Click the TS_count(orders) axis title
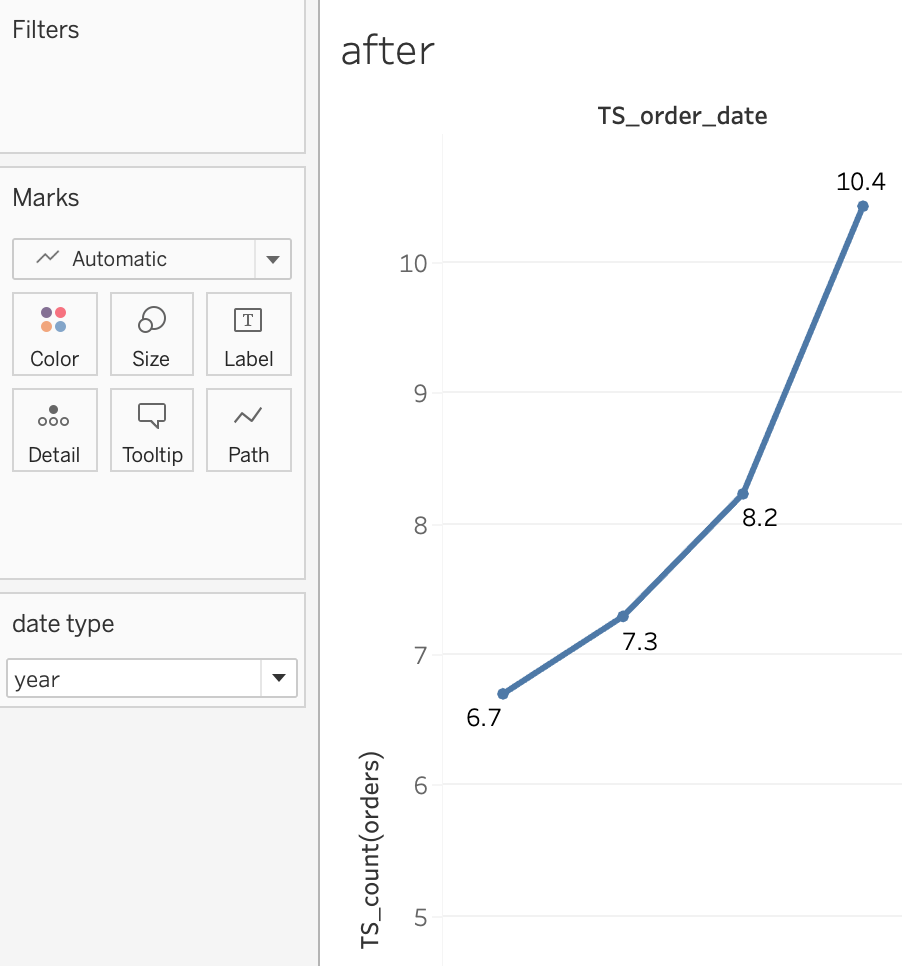The width and height of the screenshot is (902, 966). click(371, 850)
